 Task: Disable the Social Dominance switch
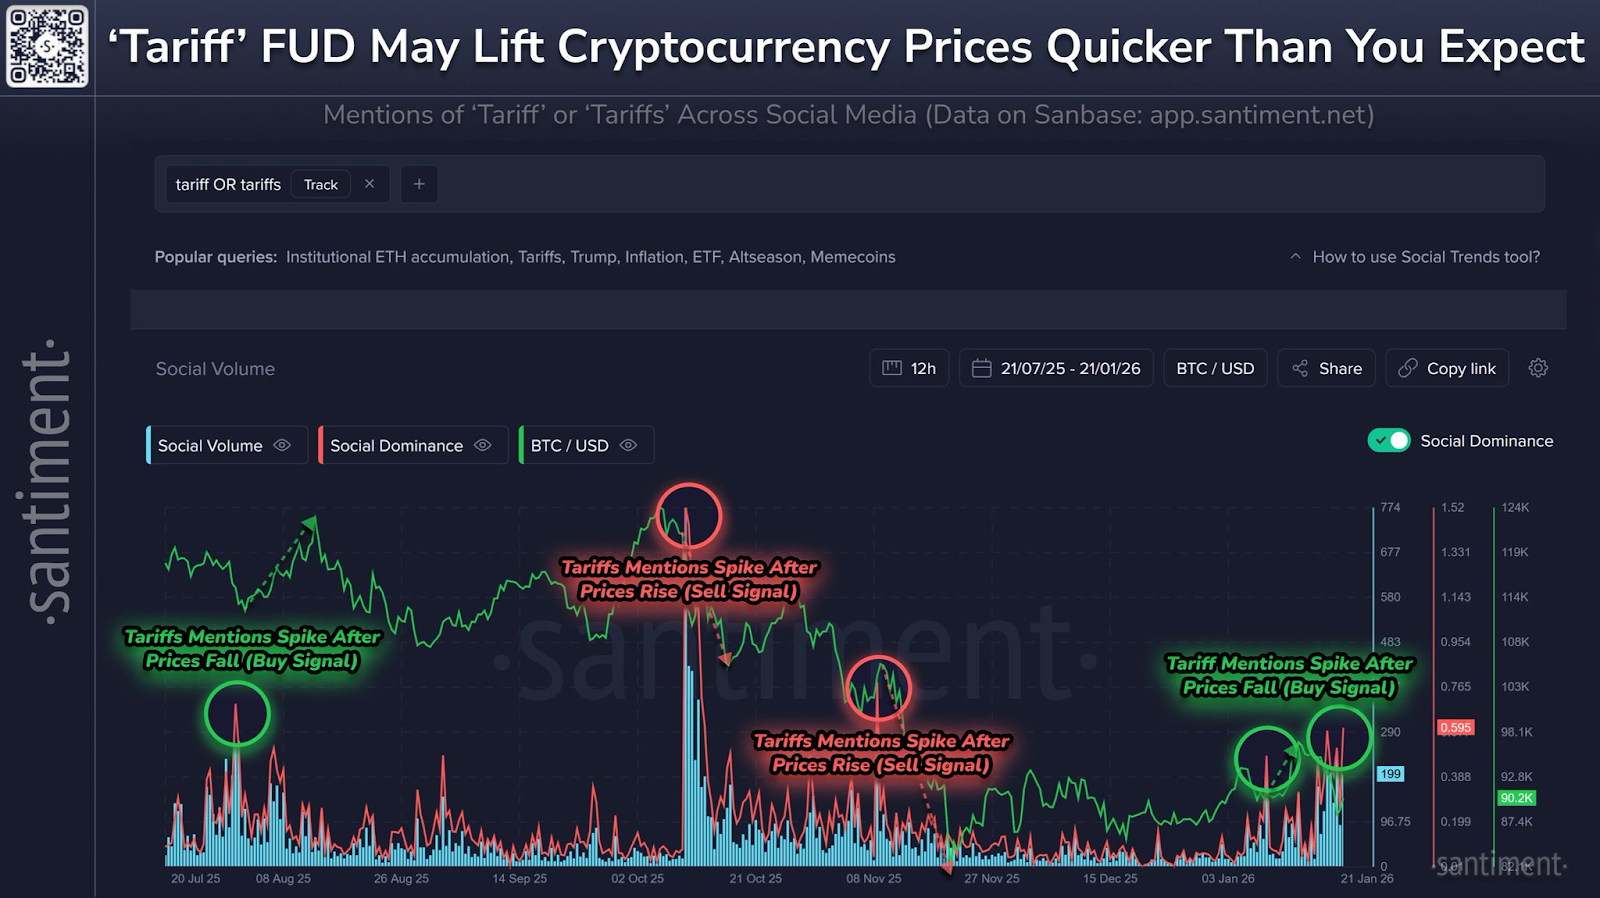coord(1389,441)
